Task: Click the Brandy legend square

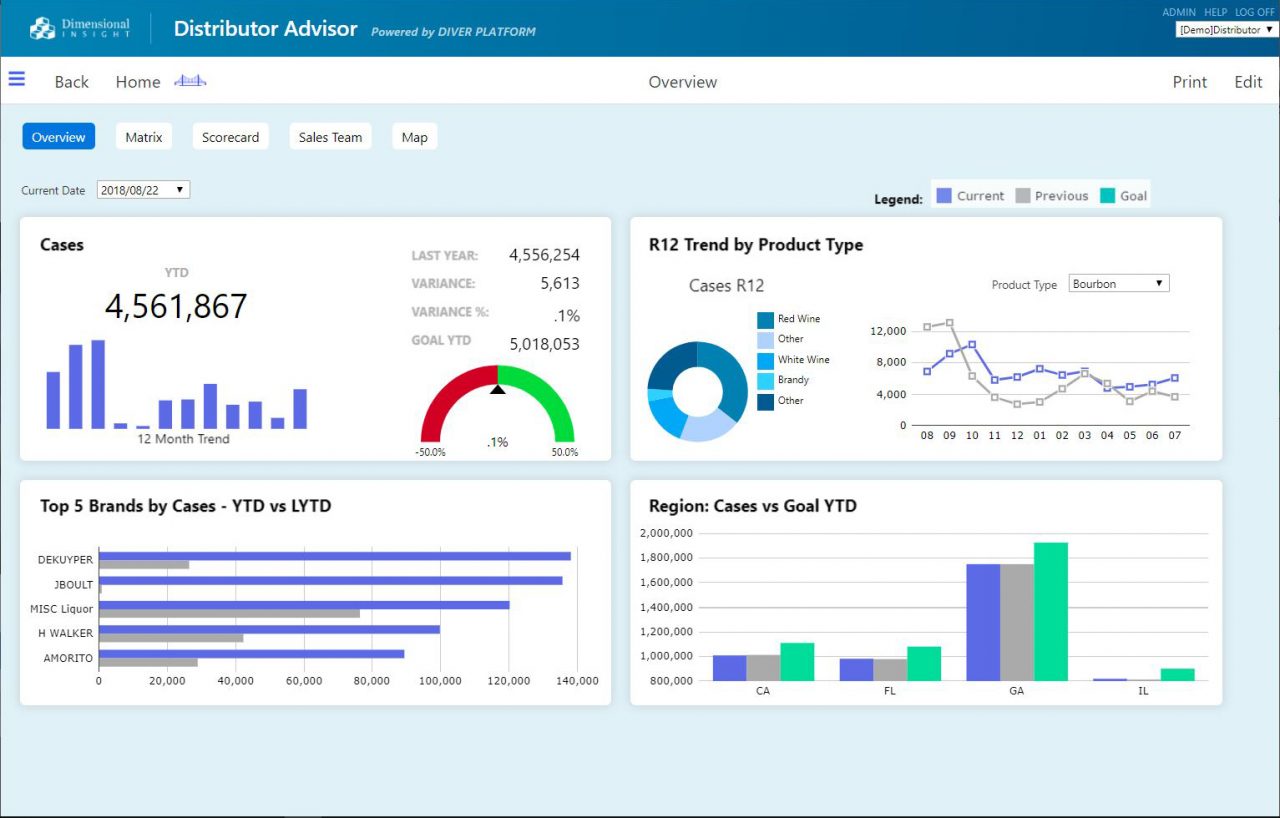Action: [x=765, y=381]
